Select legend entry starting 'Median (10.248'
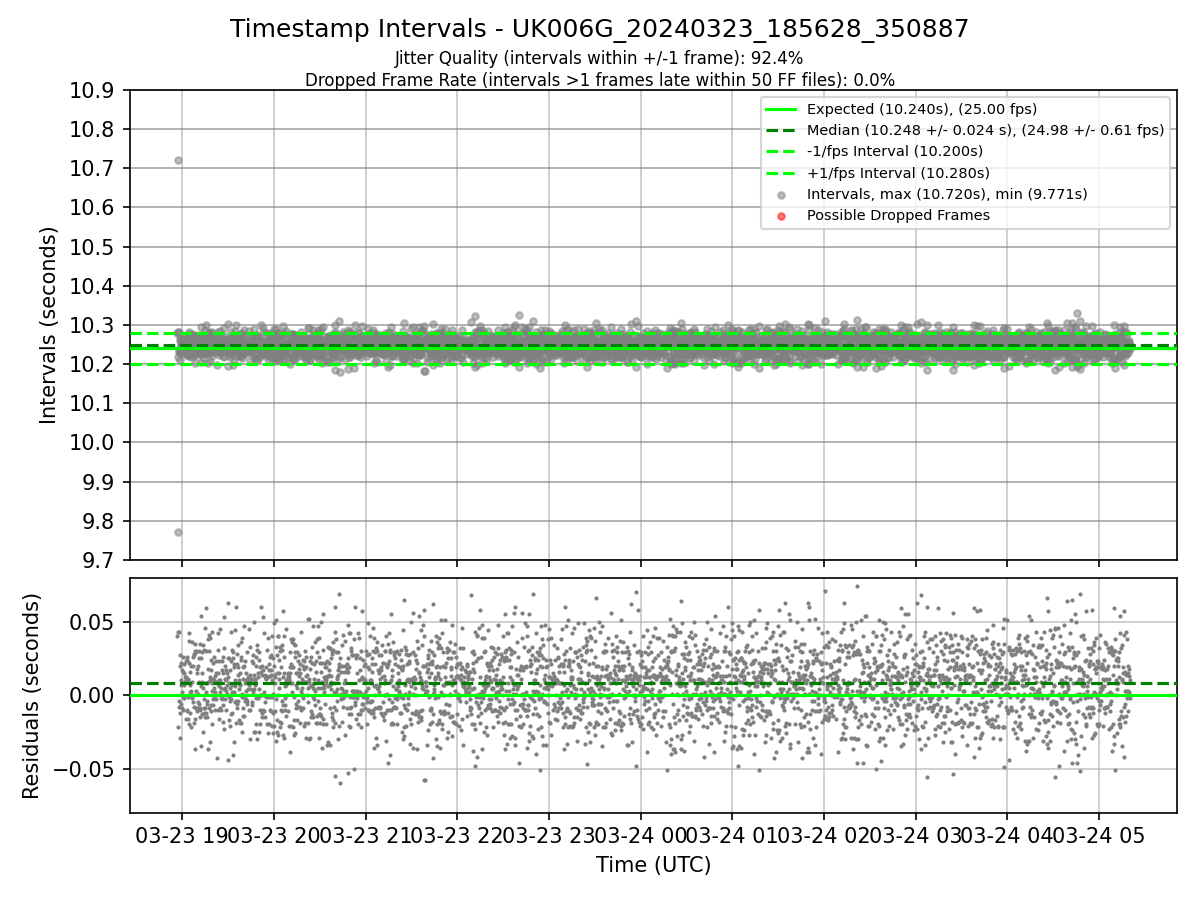The width and height of the screenshot is (1200, 900). [x=985, y=130]
